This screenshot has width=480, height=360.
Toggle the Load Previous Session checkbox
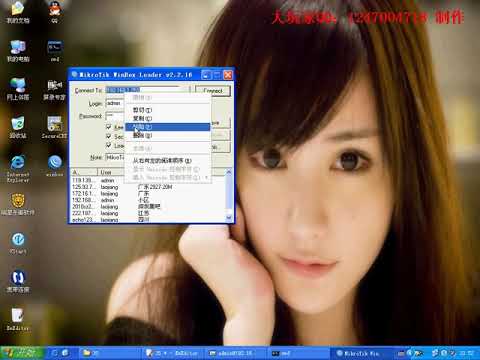click(109, 145)
